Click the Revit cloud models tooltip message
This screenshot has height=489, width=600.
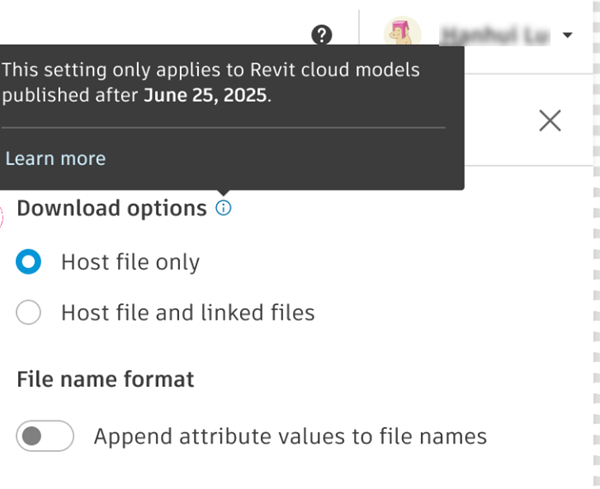pyautogui.click(x=210, y=71)
